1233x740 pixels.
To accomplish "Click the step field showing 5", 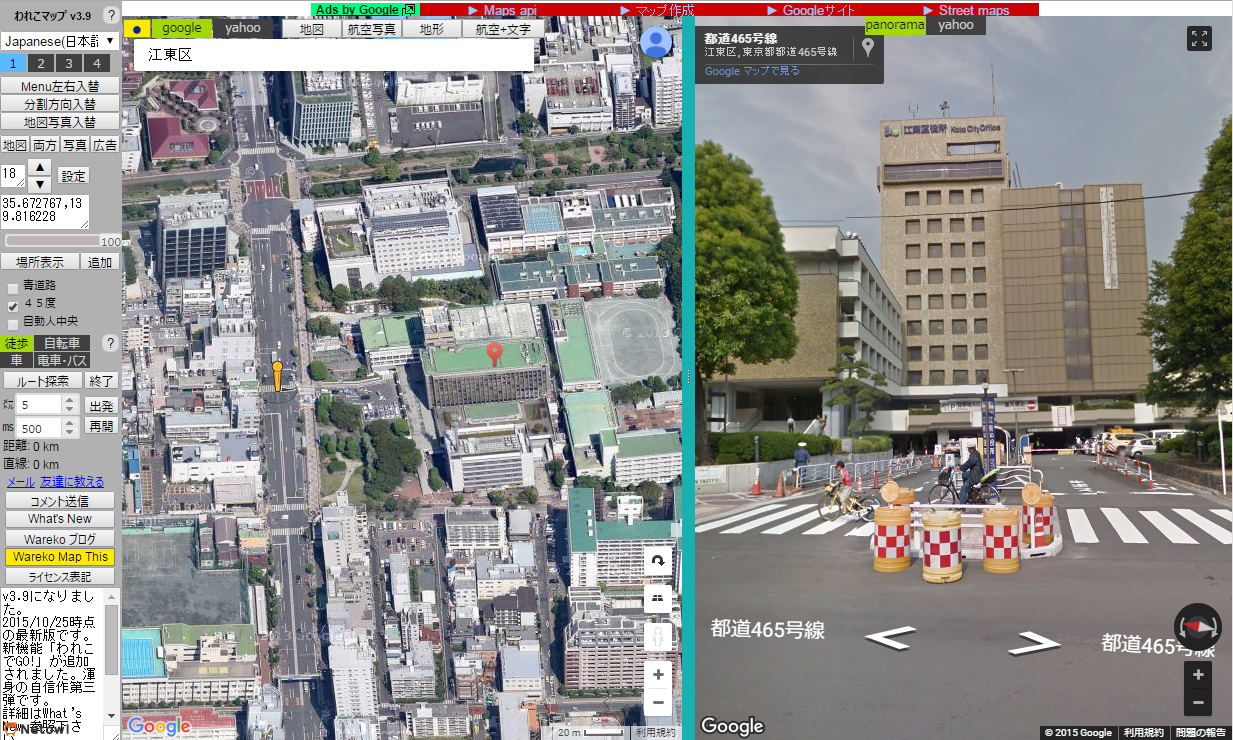I will coord(47,405).
